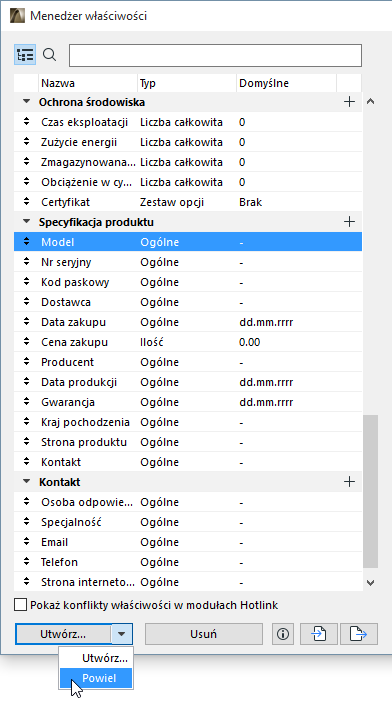Click the Brak default value of Certyfikat
The image size is (392, 701).
[250, 202]
